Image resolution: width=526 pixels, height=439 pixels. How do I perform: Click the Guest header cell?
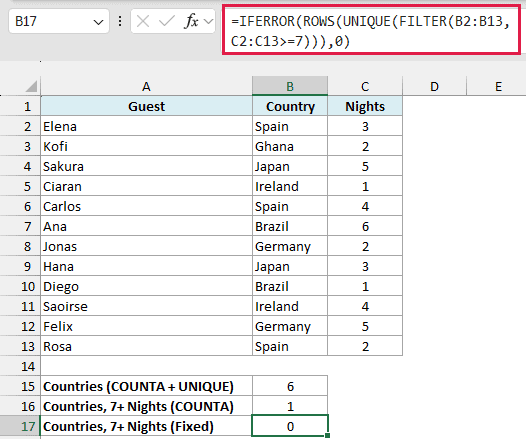(146, 106)
